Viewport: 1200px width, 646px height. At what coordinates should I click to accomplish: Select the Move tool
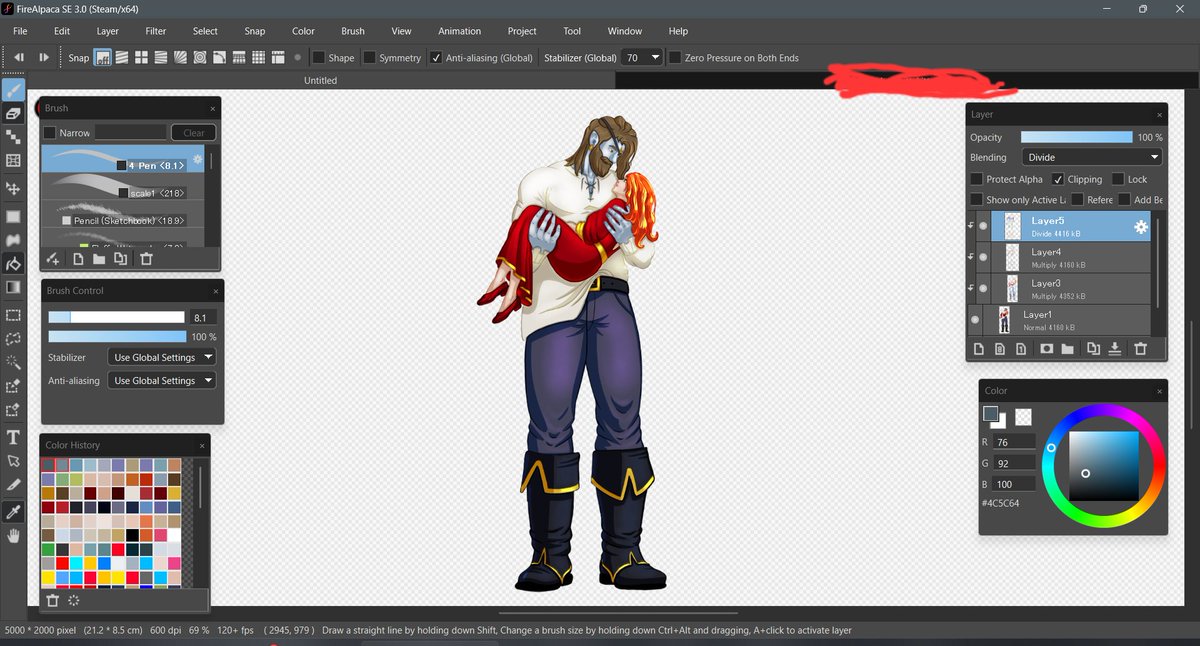coord(13,188)
